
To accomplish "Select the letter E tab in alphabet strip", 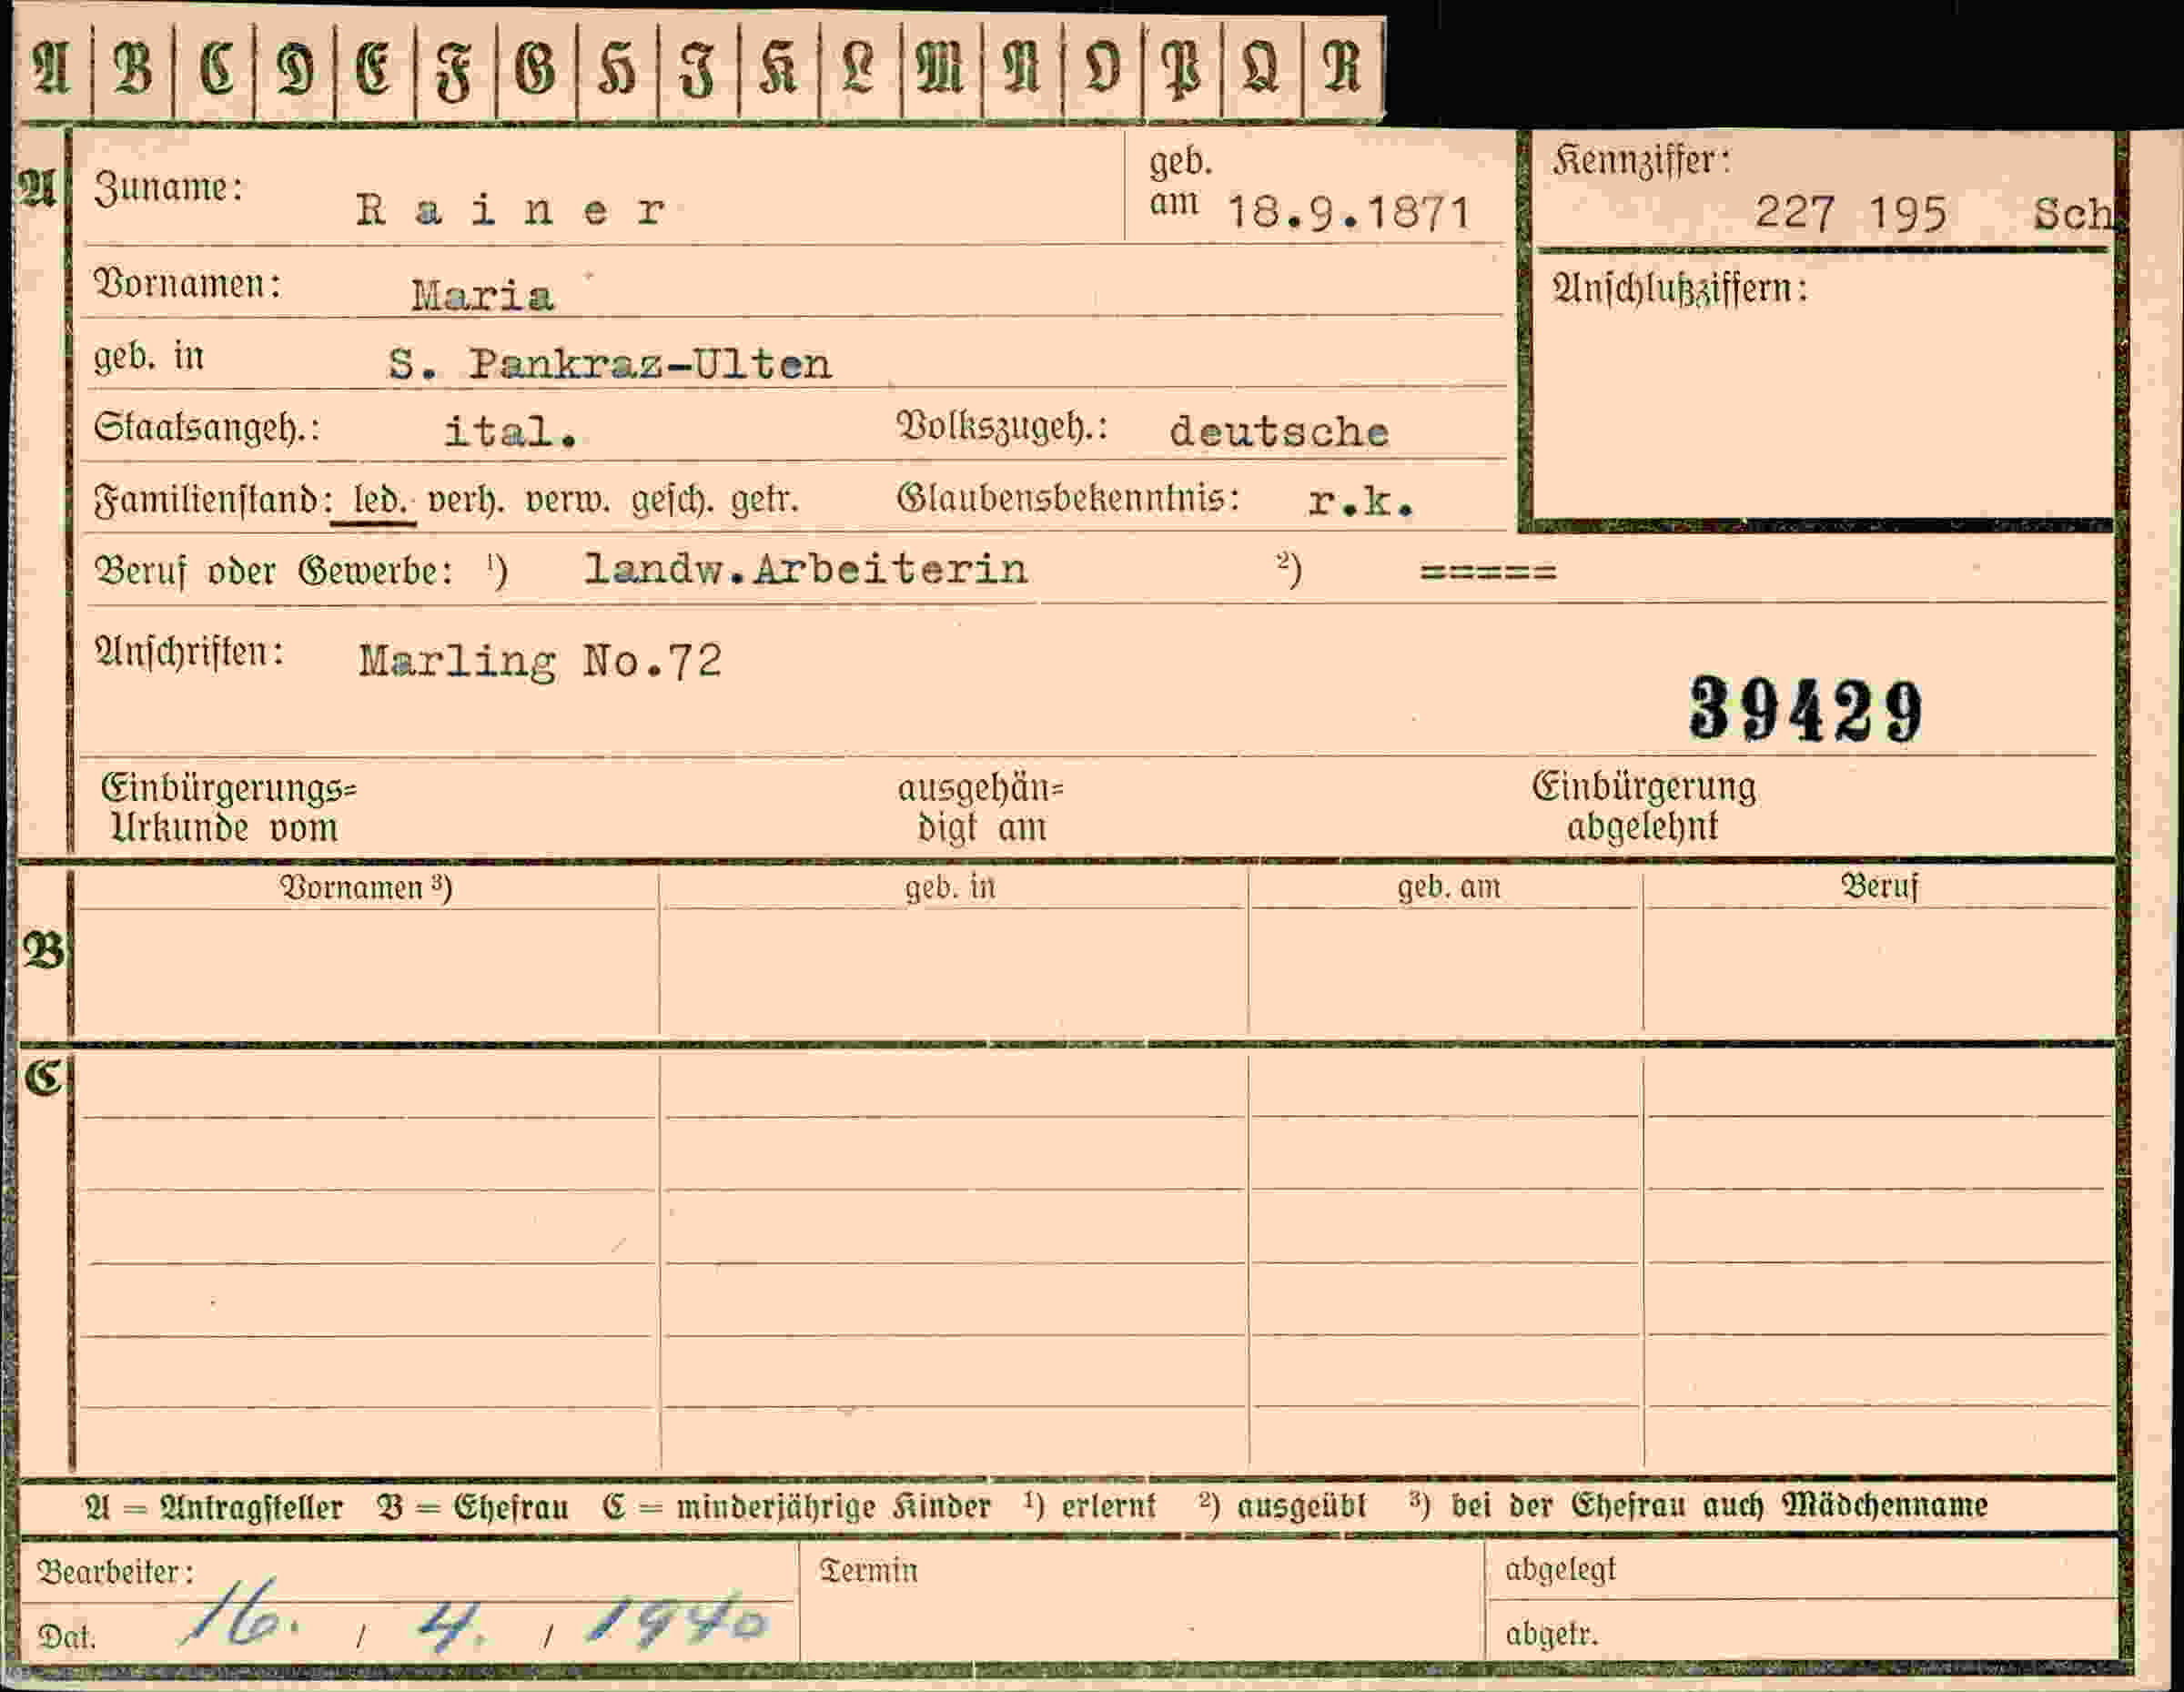I will (375, 69).
